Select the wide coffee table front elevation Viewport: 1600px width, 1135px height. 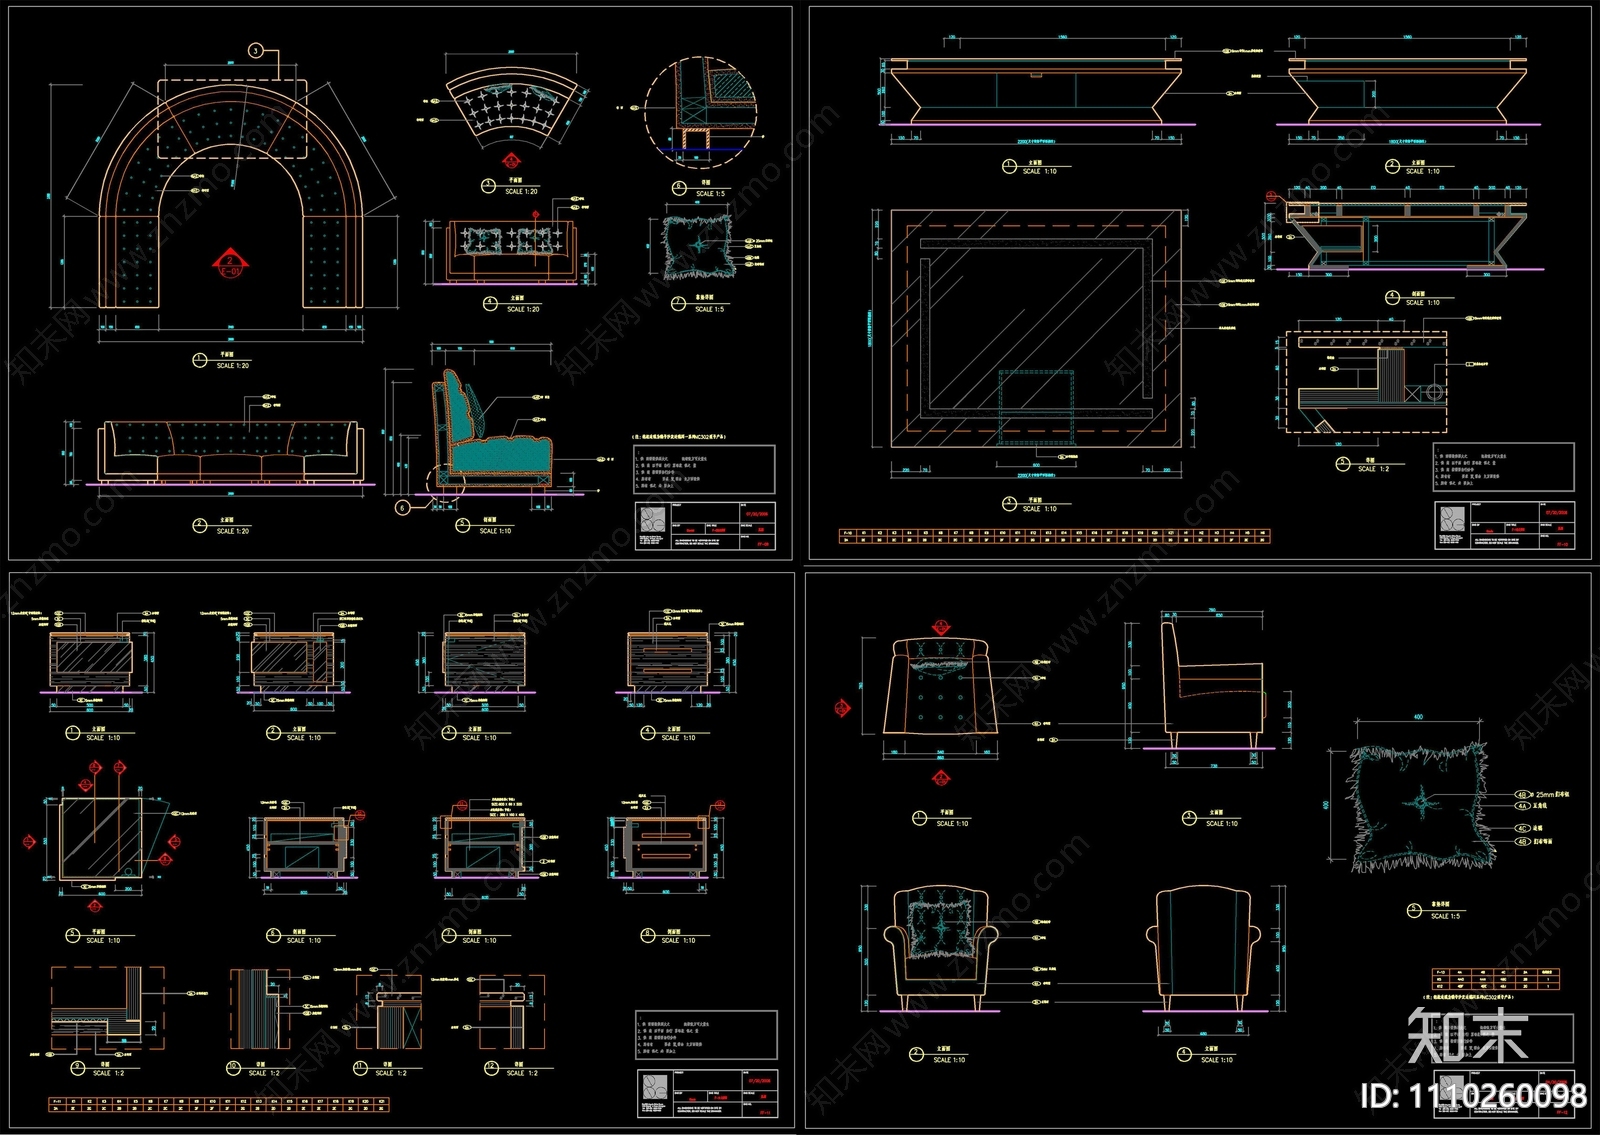(1035, 90)
